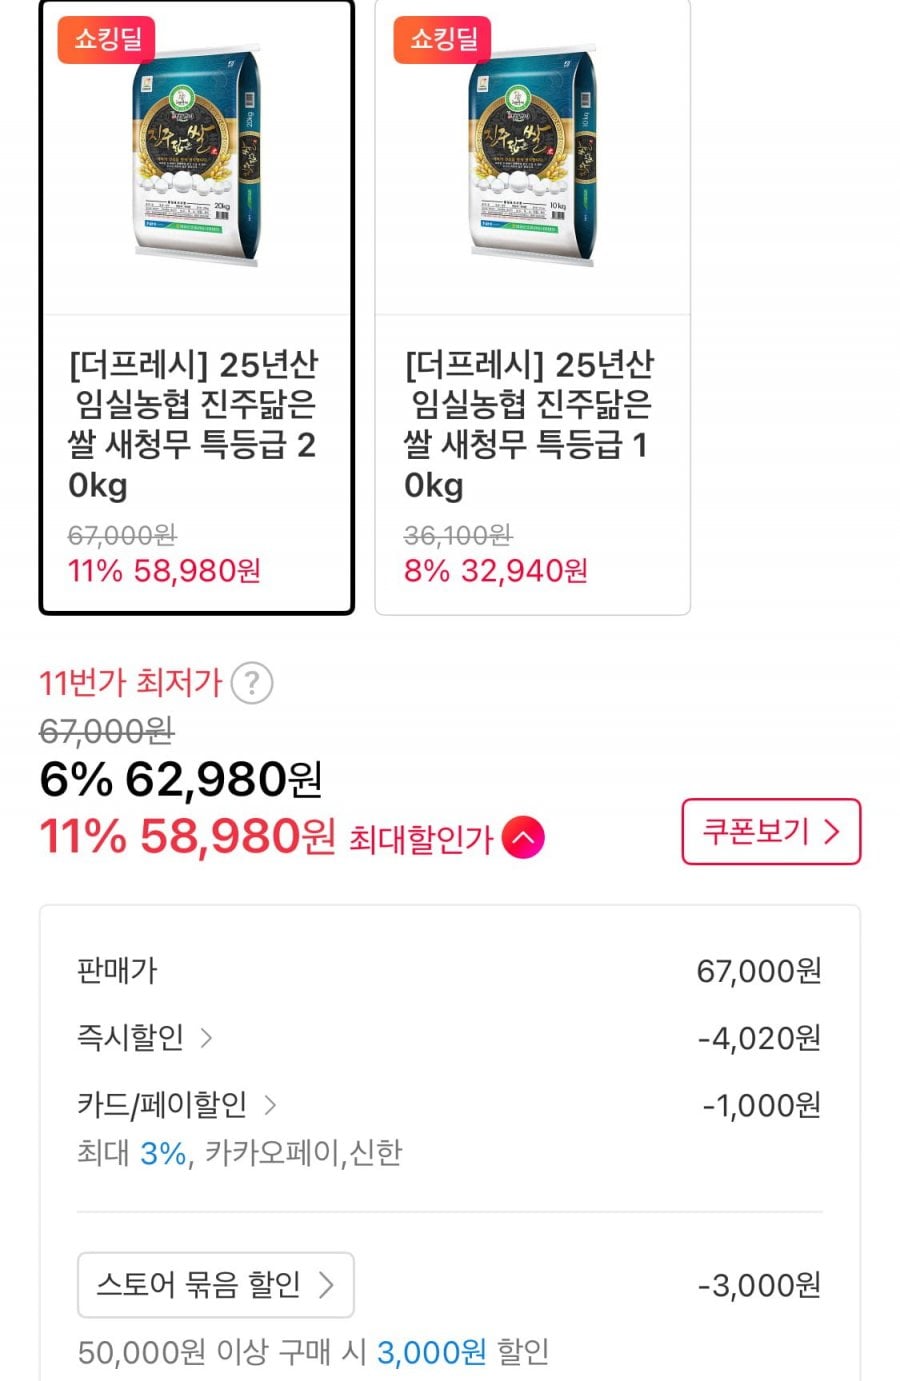
Task: Expand the instant discount details chevron
Action: [x=207, y=1038]
